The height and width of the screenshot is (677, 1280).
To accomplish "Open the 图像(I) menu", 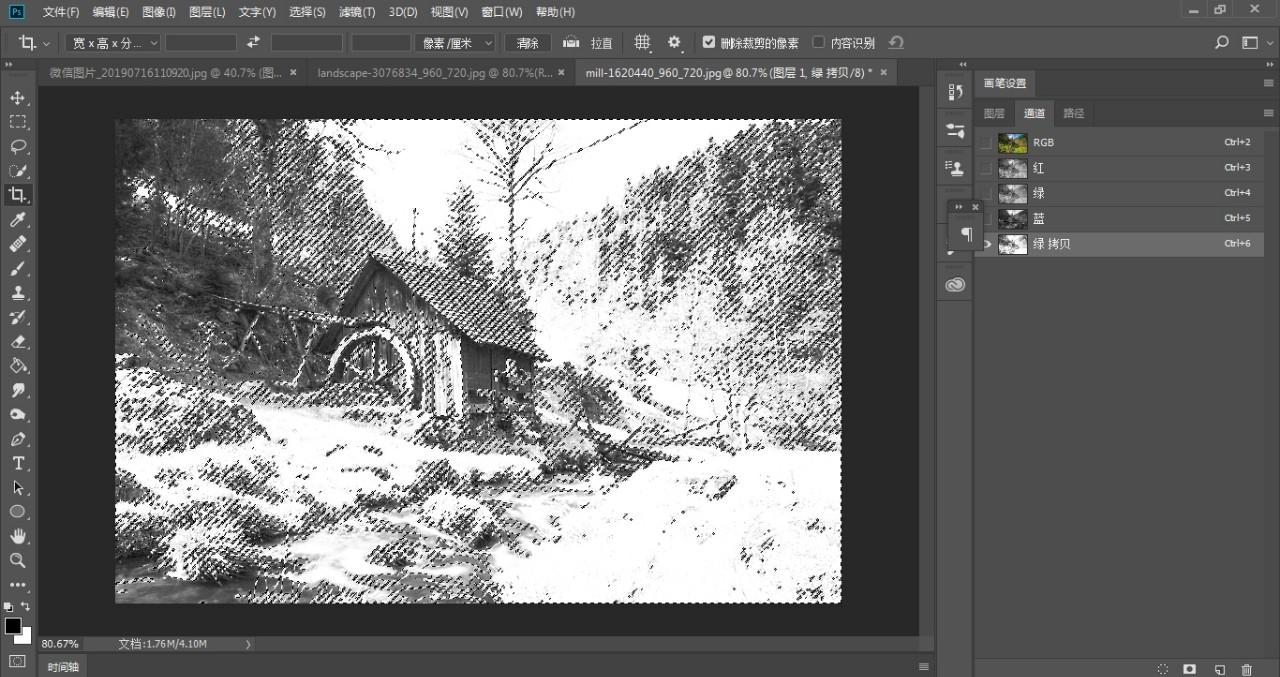I will click(159, 12).
